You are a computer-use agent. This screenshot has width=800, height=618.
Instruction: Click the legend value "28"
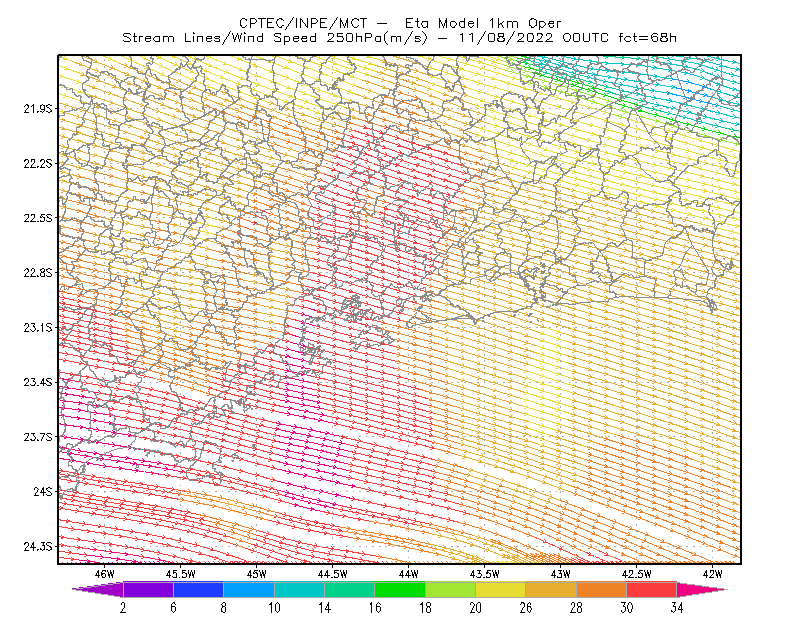(x=576, y=608)
